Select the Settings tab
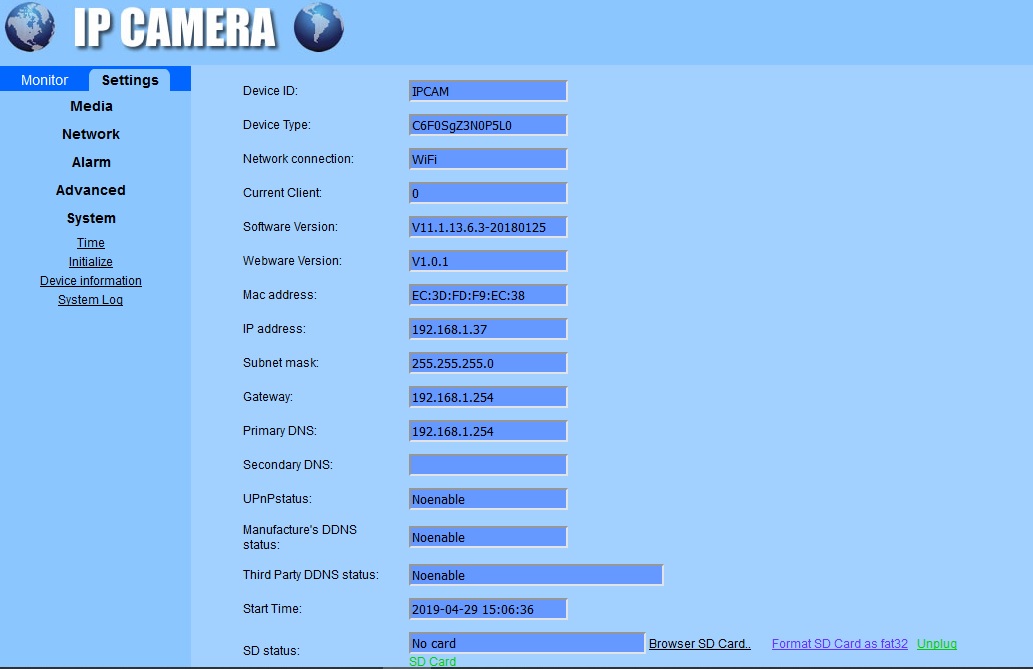Screen dimensions: 1033x669 click(x=130, y=80)
